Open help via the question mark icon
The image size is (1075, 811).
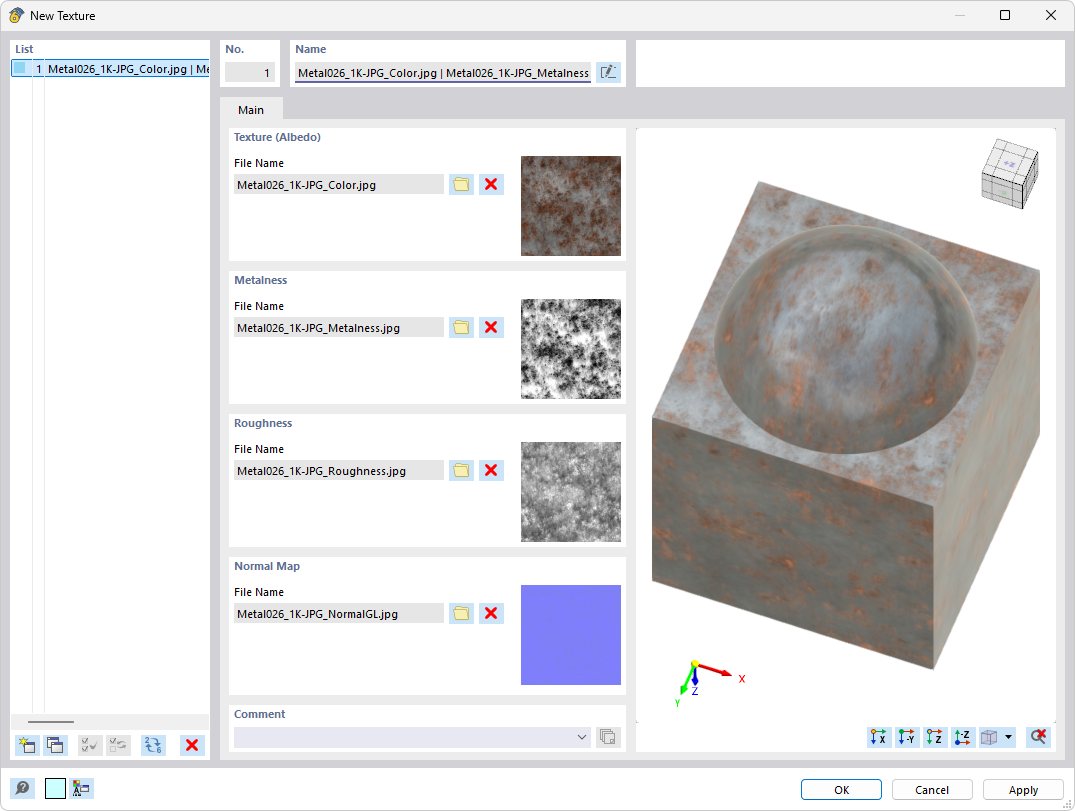click(x=23, y=788)
